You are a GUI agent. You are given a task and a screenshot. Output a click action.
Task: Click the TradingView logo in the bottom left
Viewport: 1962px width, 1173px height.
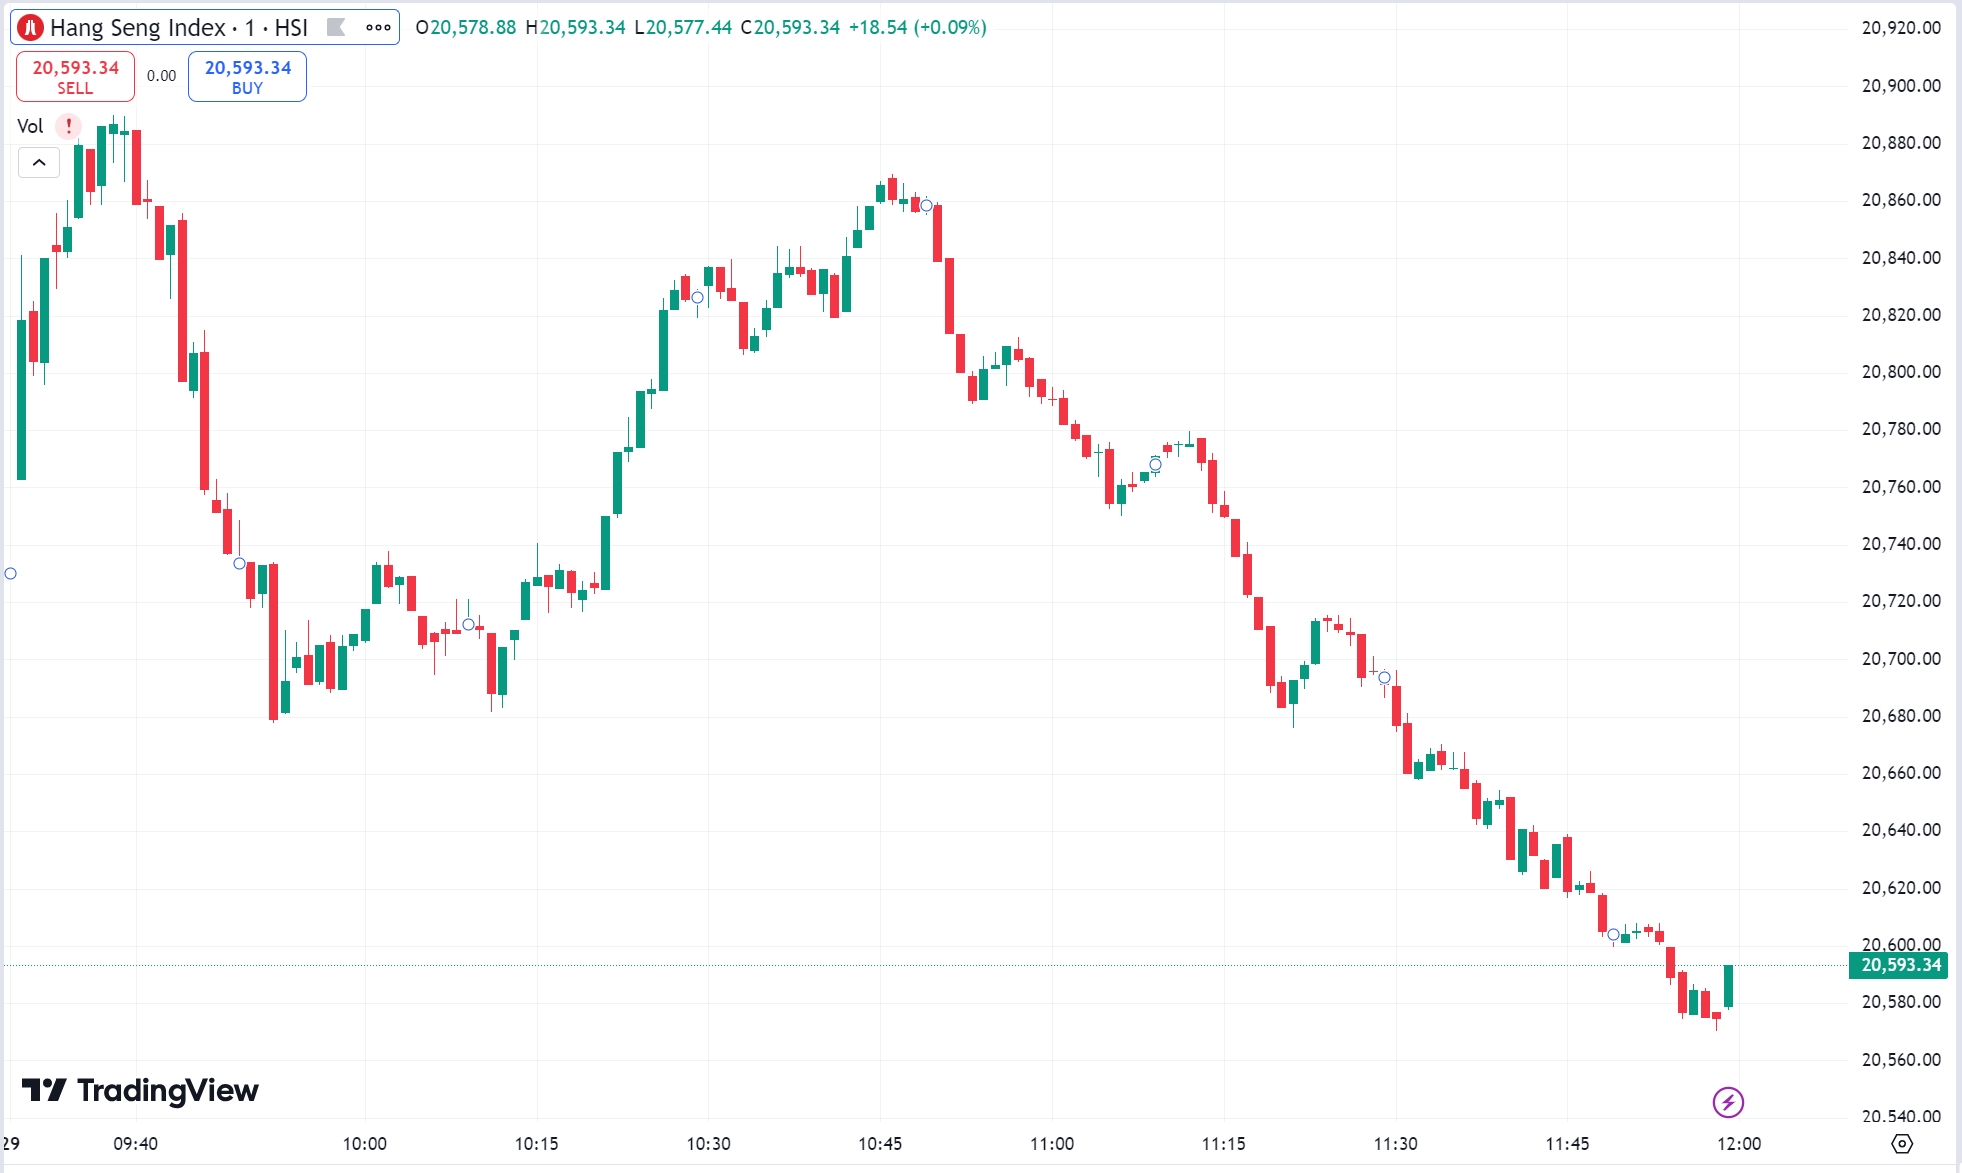click(x=140, y=1091)
